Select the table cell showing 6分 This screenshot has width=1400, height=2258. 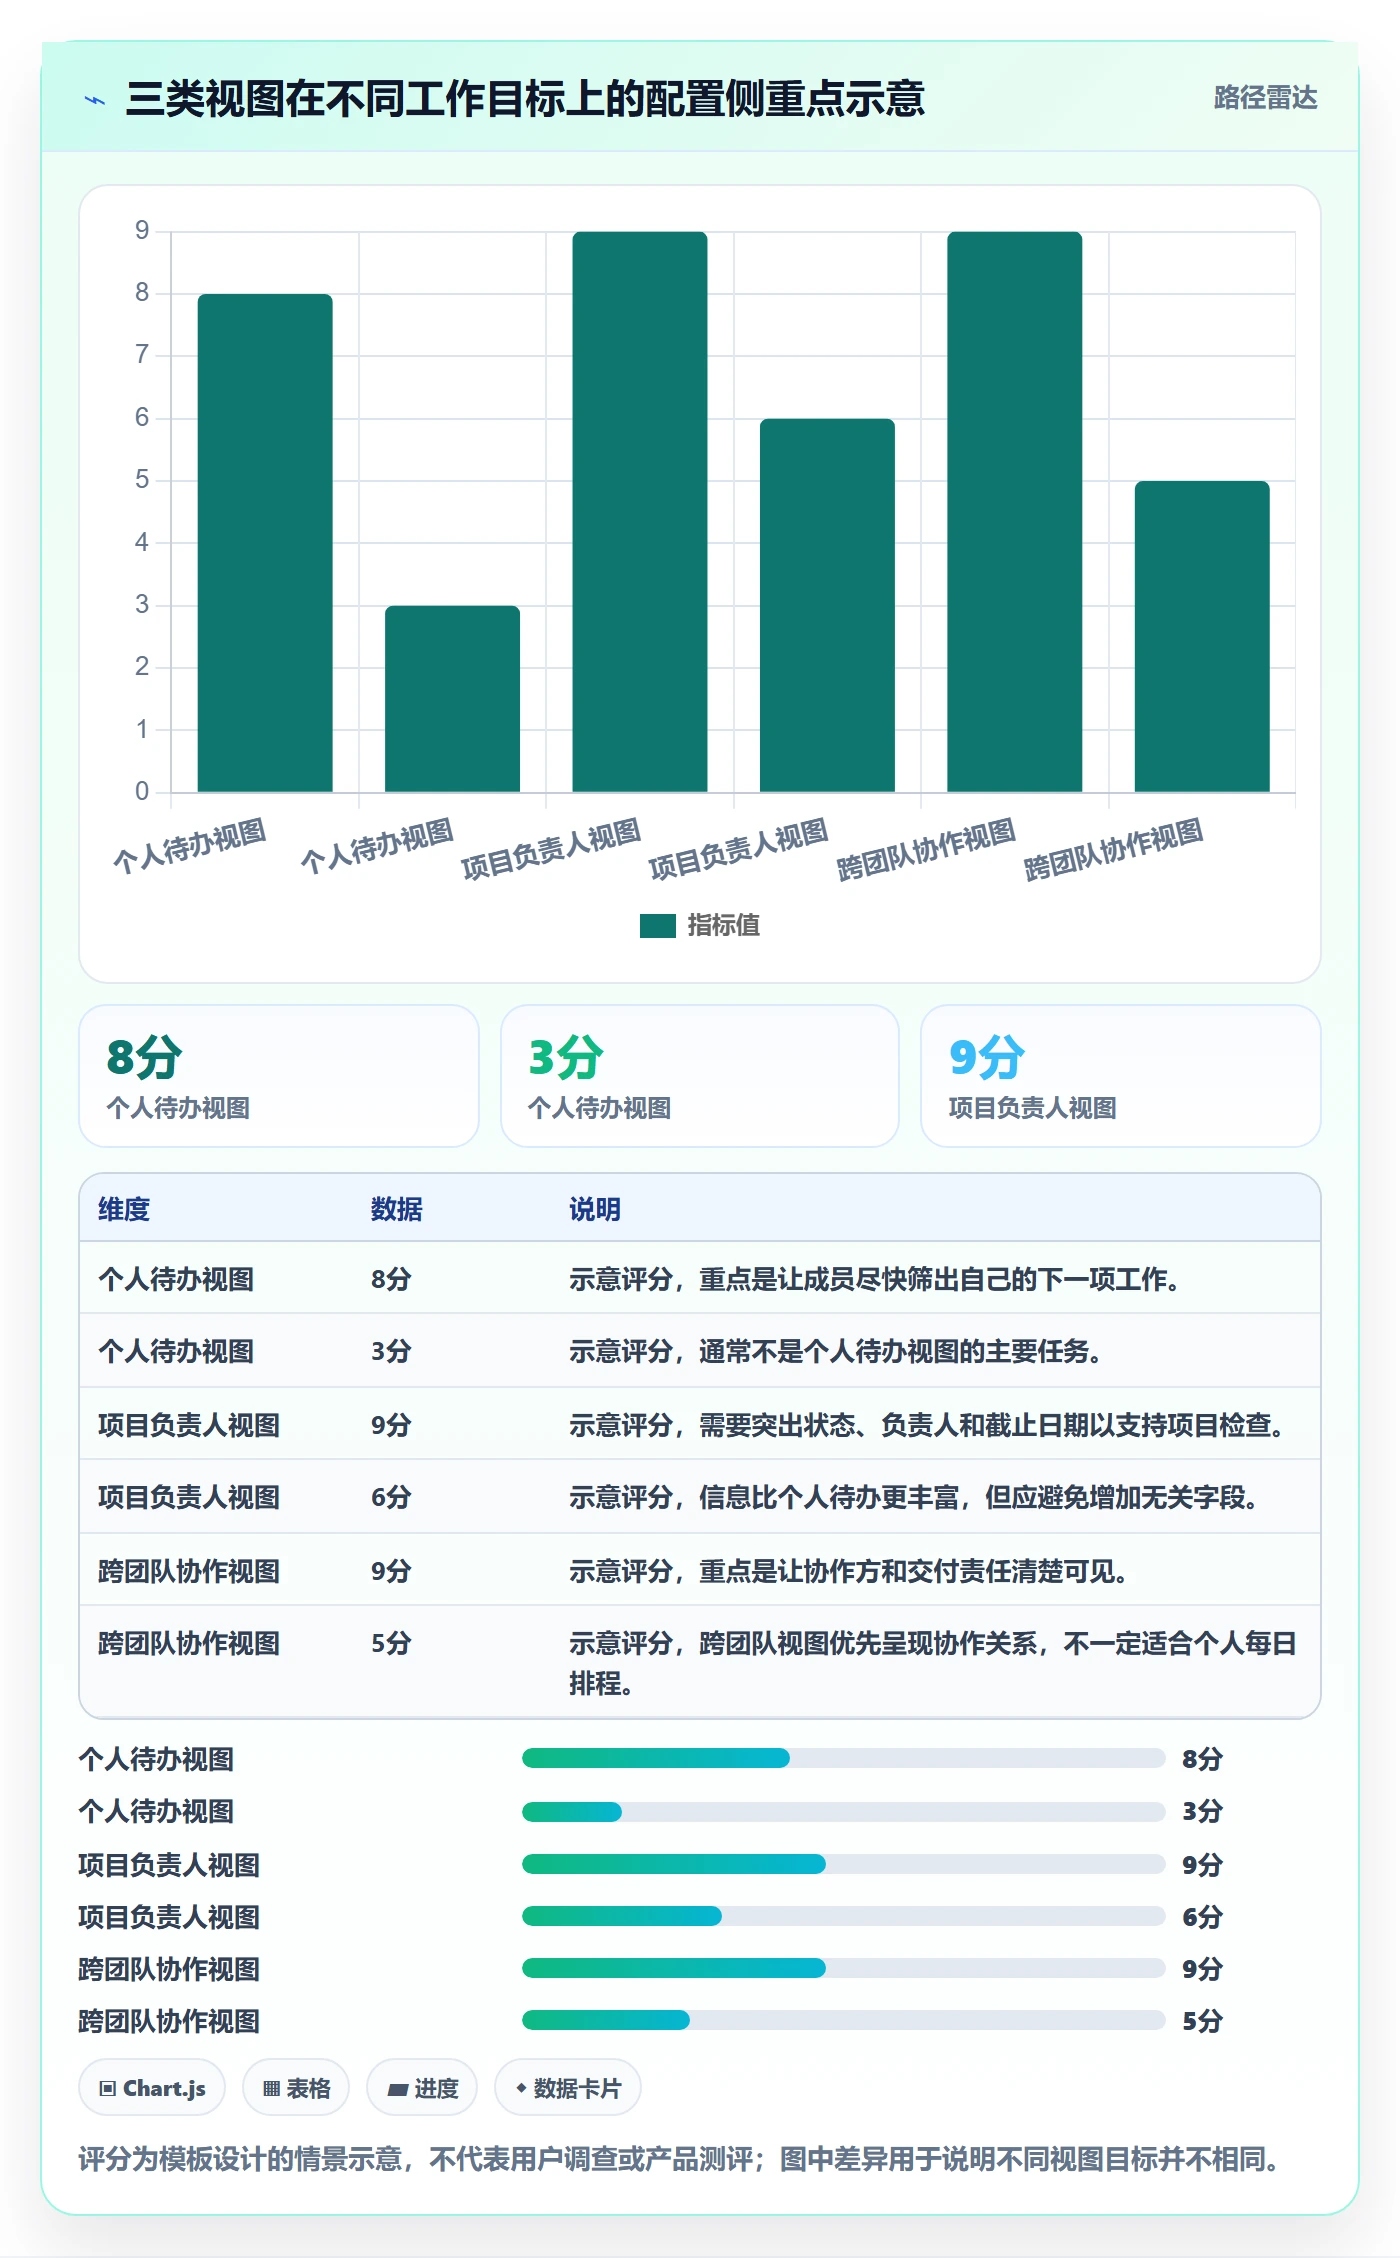coord(391,1498)
